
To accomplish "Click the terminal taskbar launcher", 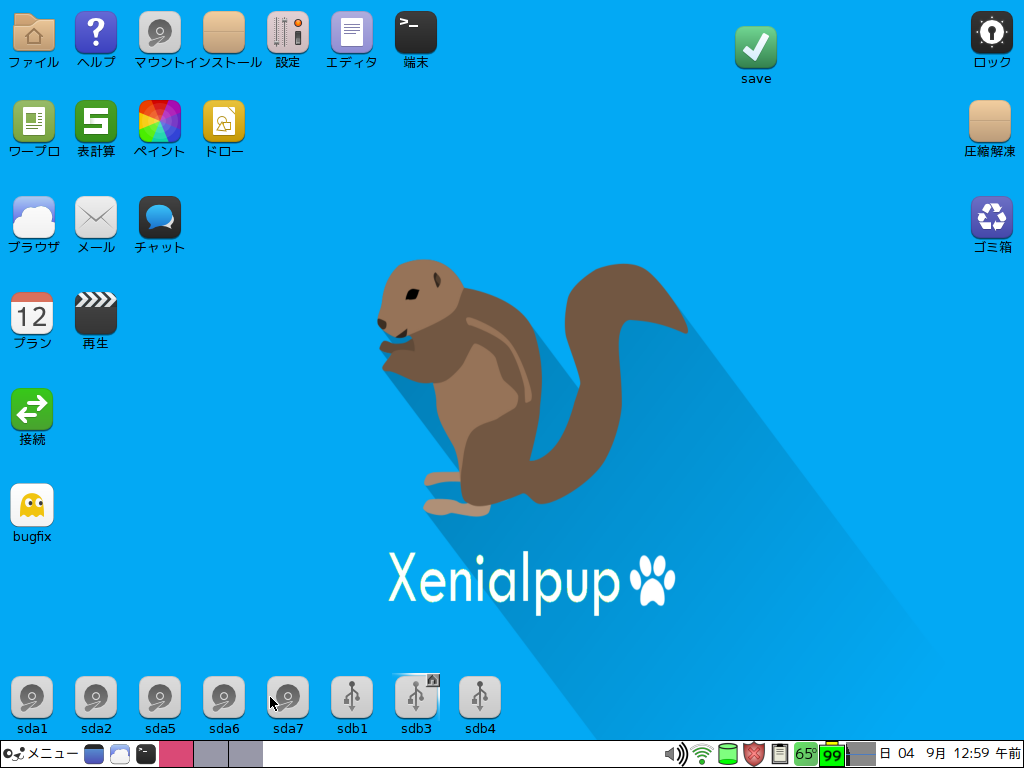I will [146, 754].
